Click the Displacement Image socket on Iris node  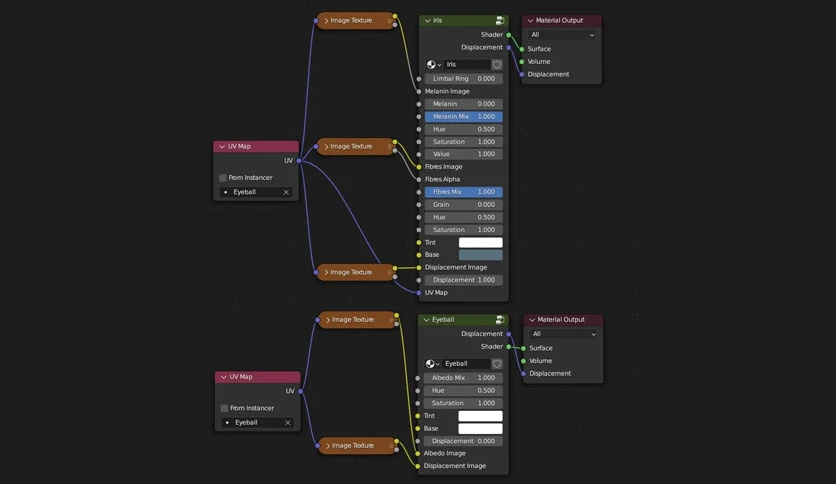click(x=419, y=268)
